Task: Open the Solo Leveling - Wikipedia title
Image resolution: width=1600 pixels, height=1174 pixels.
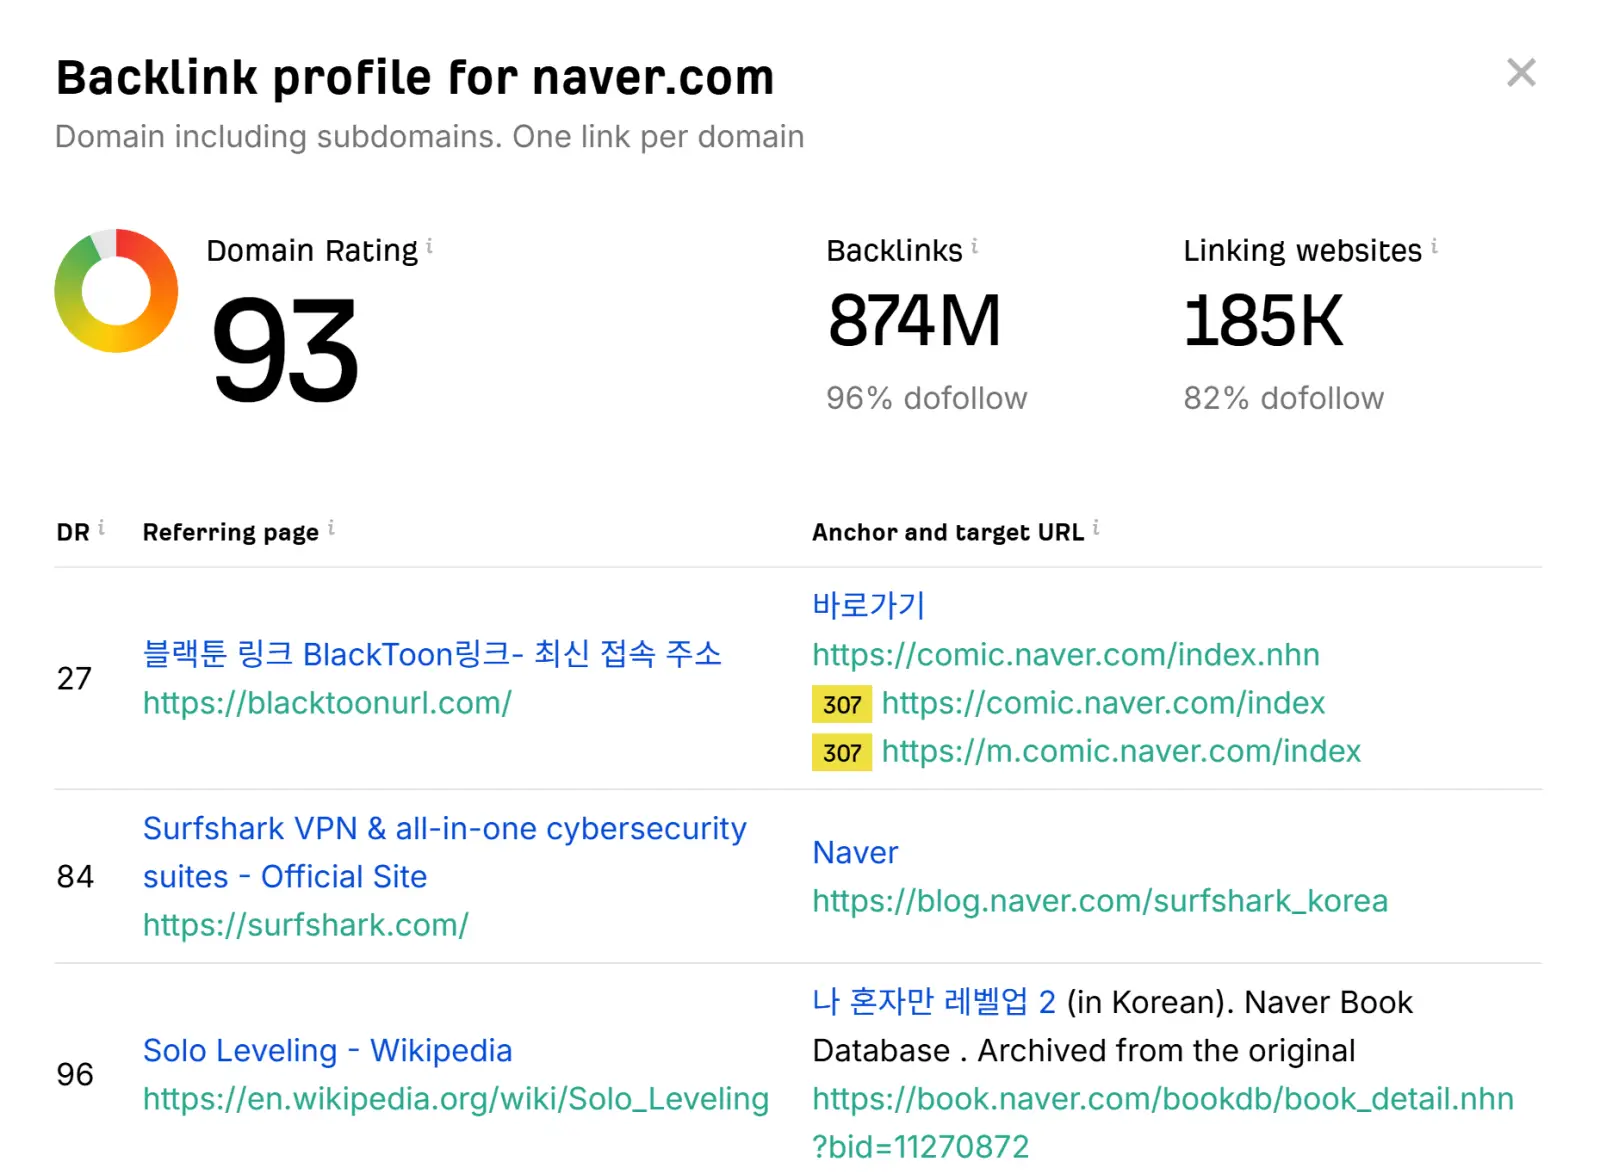Action: [327, 1051]
